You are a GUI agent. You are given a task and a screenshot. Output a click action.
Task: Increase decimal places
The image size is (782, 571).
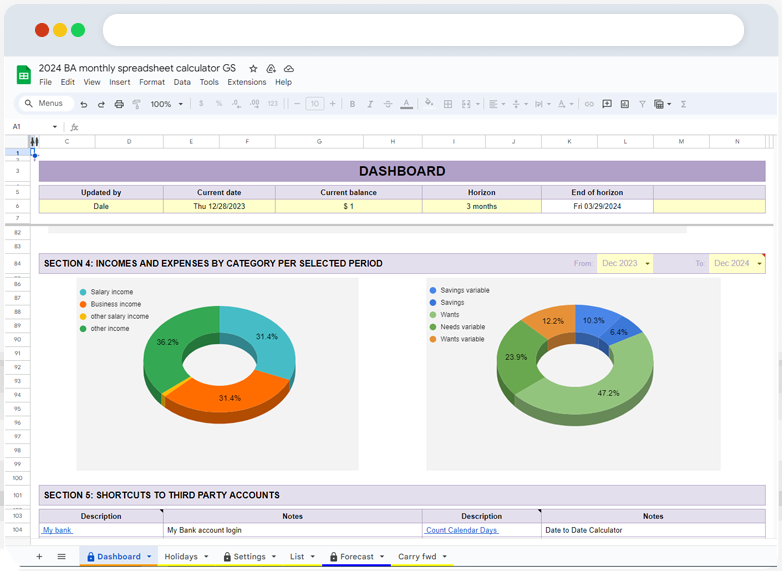tap(254, 104)
